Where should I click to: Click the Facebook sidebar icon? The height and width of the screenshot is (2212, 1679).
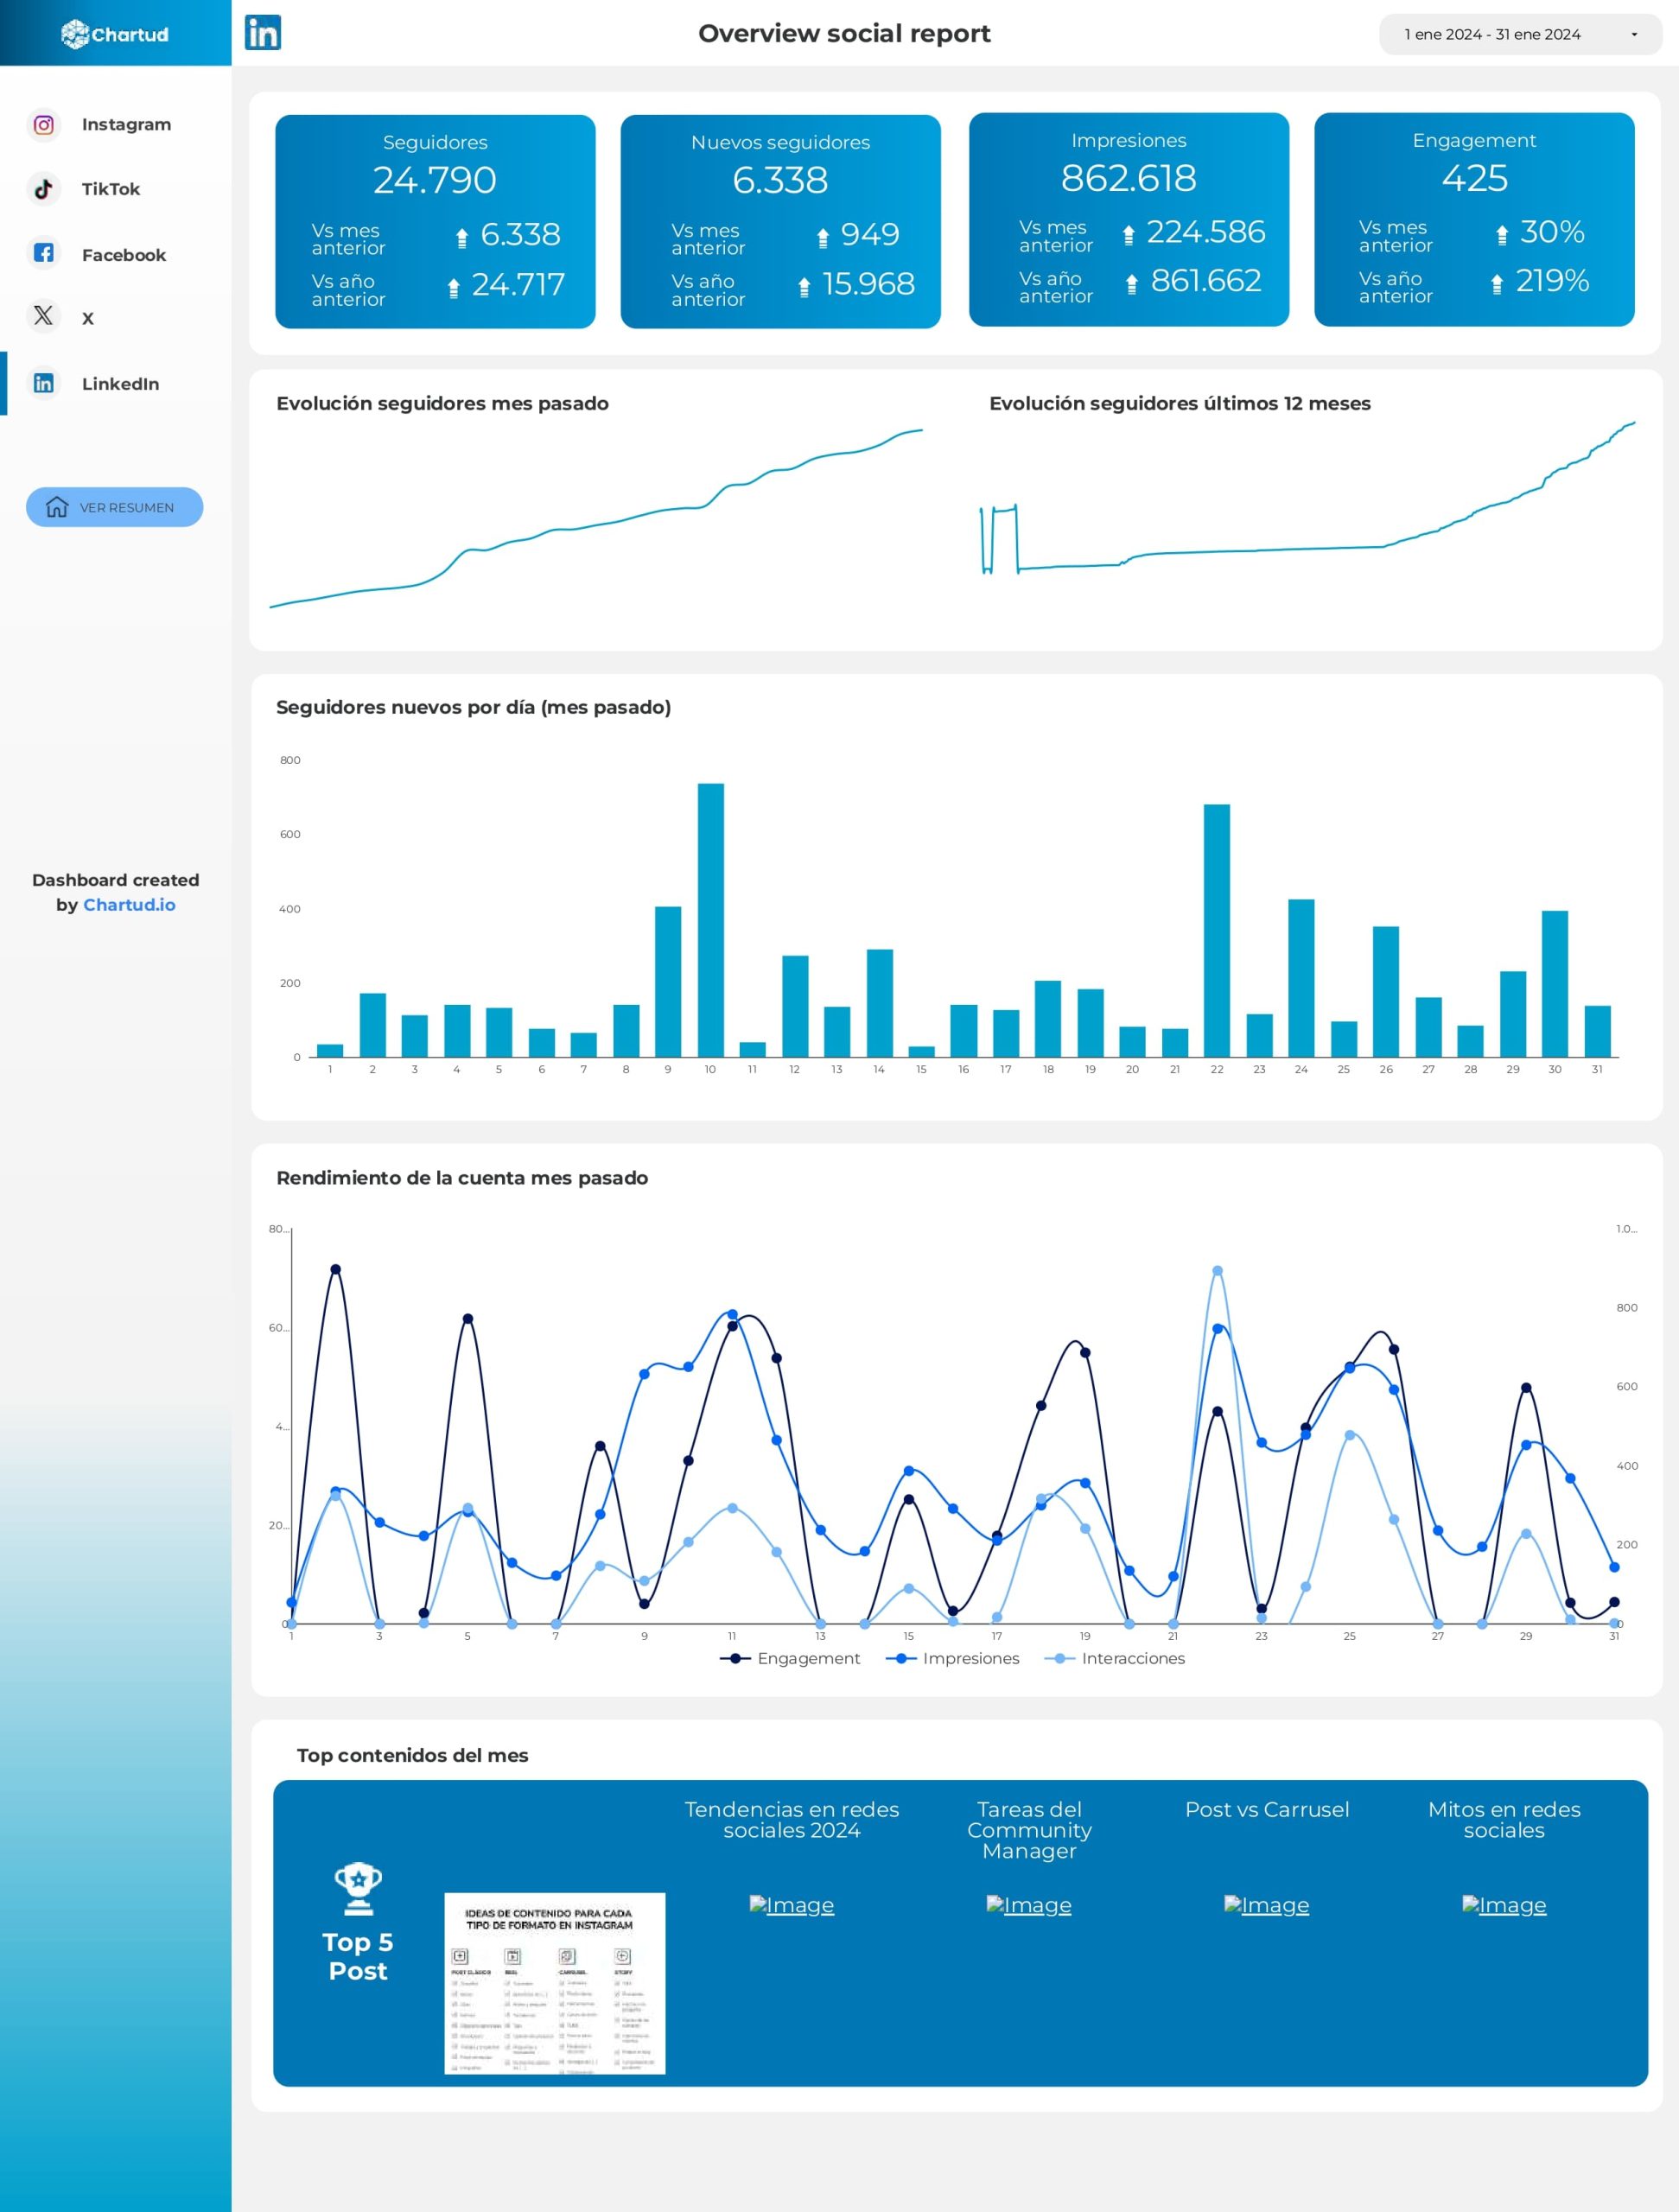point(44,253)
